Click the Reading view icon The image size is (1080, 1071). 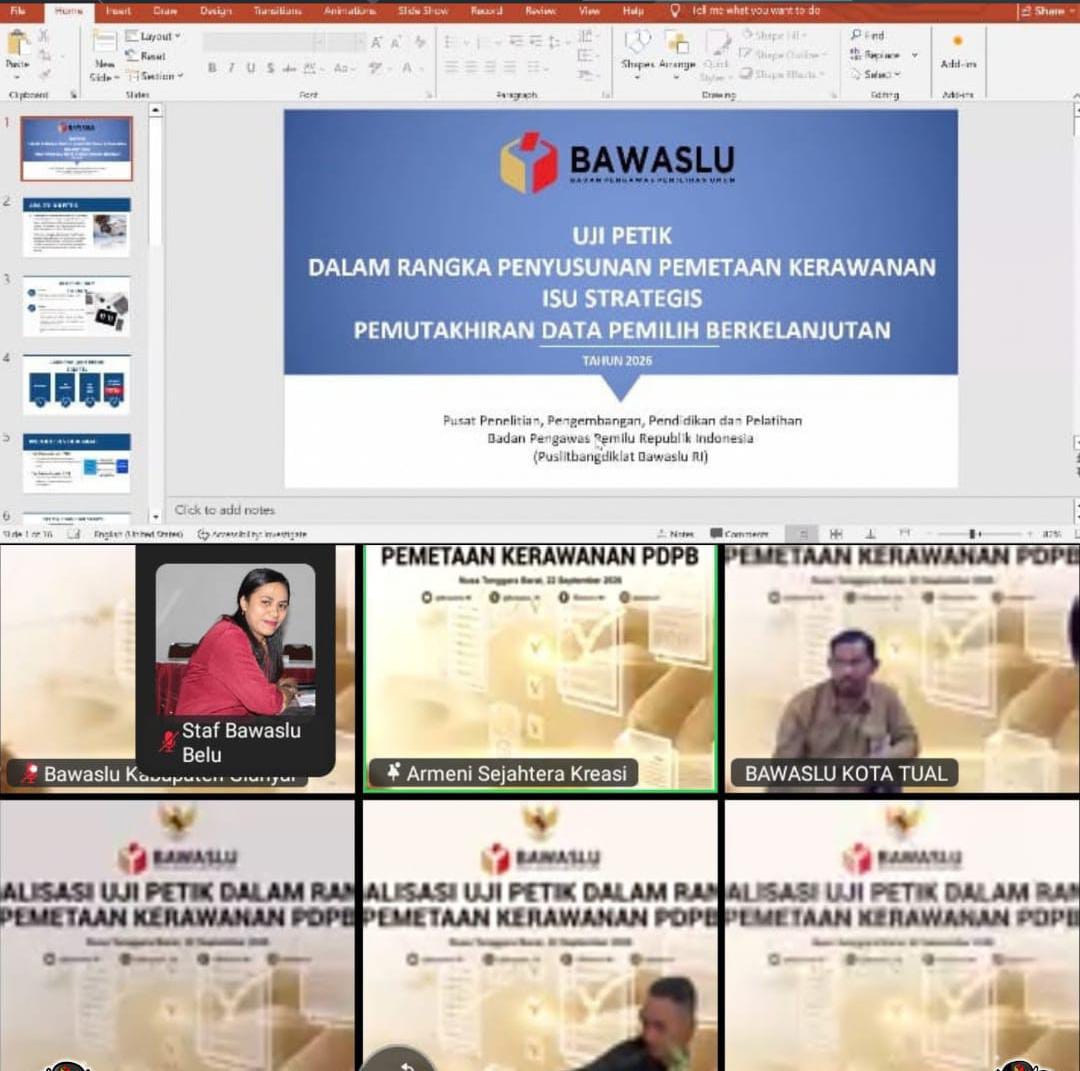(x=871, y=534)
